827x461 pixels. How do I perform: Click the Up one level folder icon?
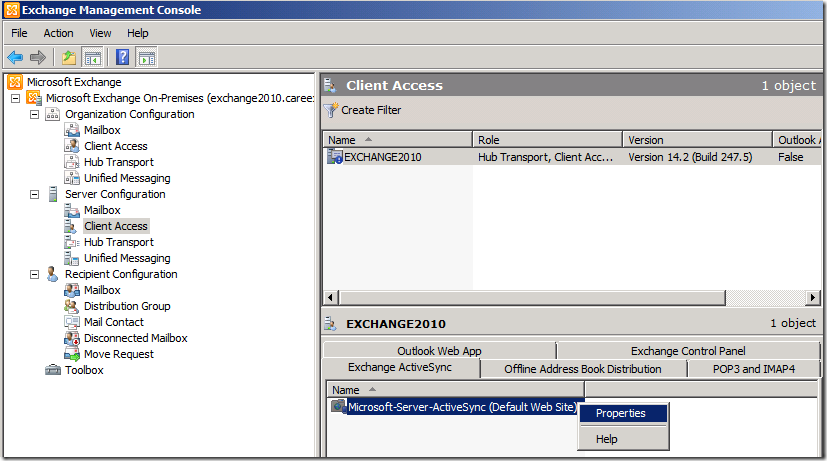(69, 57)
